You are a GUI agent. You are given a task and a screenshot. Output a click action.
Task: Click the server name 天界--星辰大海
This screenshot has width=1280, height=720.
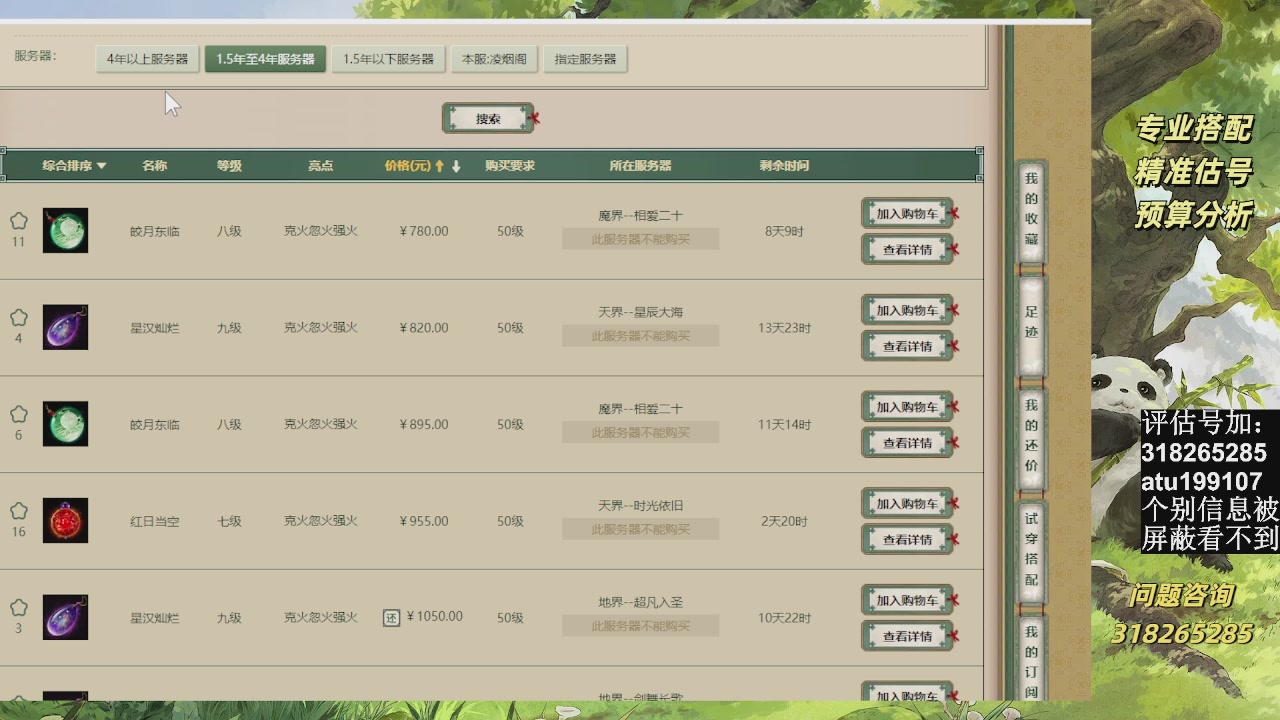[640, 312]
